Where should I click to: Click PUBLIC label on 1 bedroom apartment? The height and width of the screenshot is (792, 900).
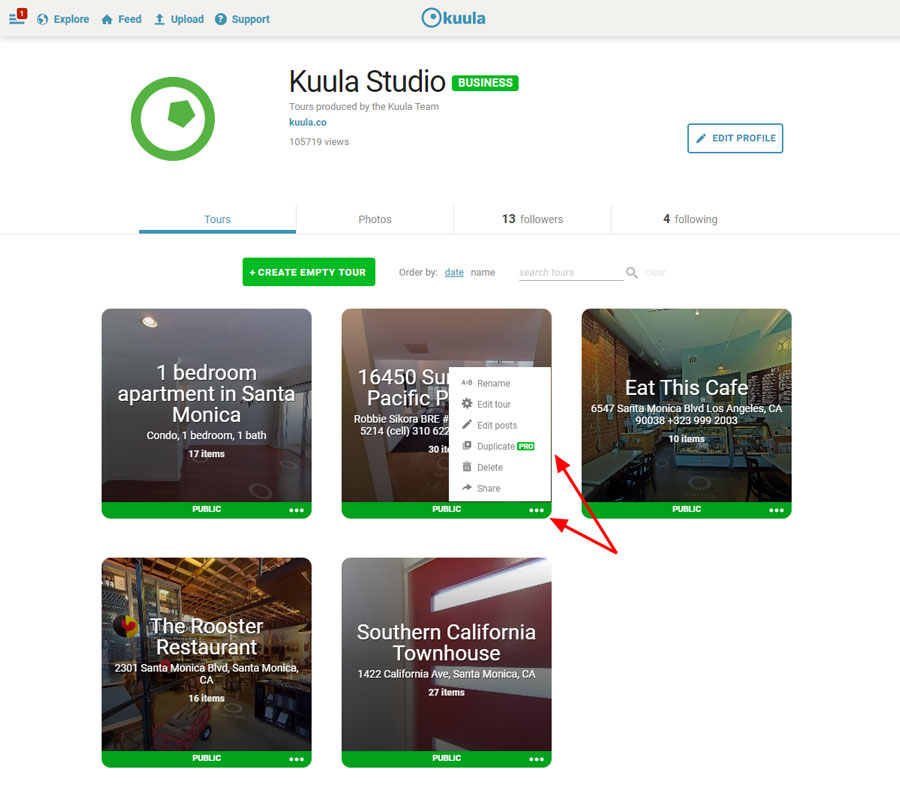coord(207,509)
